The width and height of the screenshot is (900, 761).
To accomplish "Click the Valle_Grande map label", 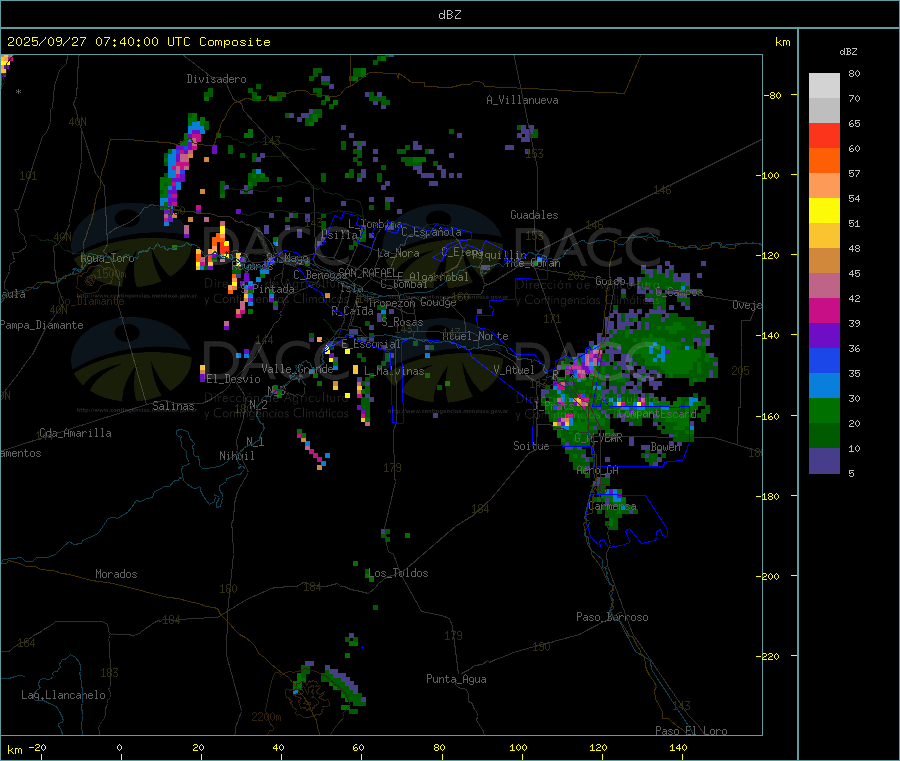I will pos(297,369).
